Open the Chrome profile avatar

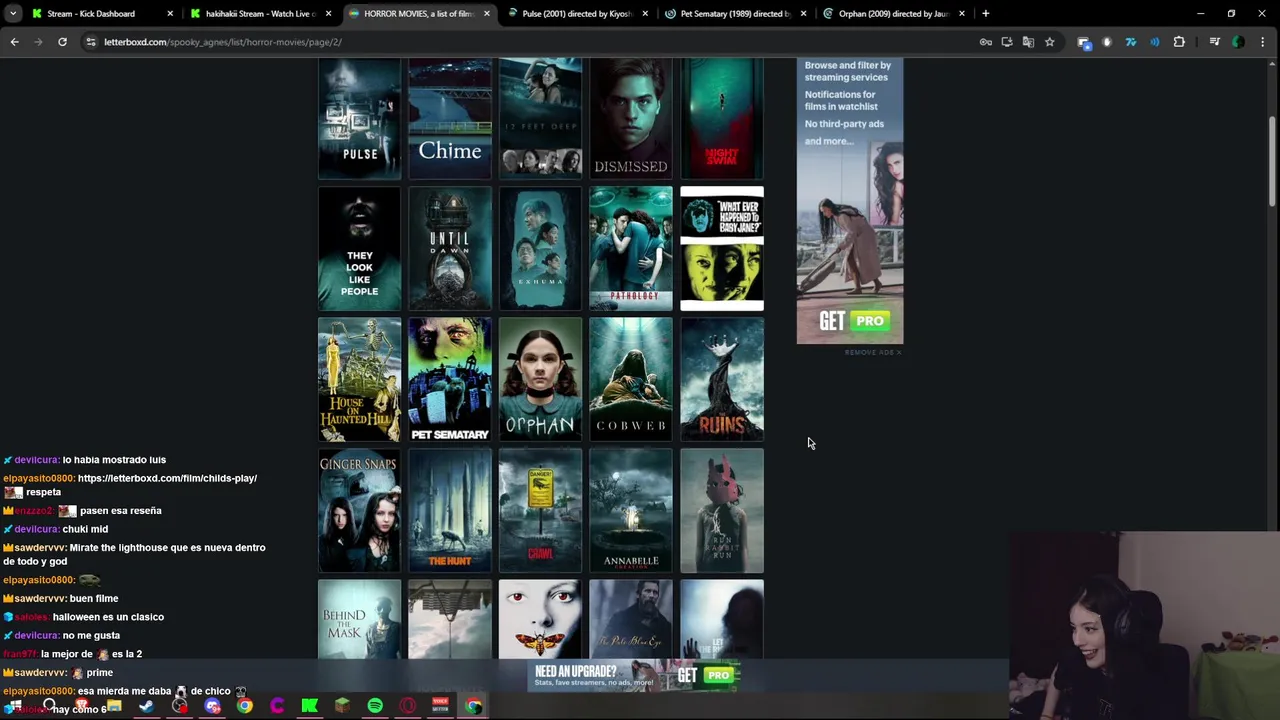coord(1239,42)
